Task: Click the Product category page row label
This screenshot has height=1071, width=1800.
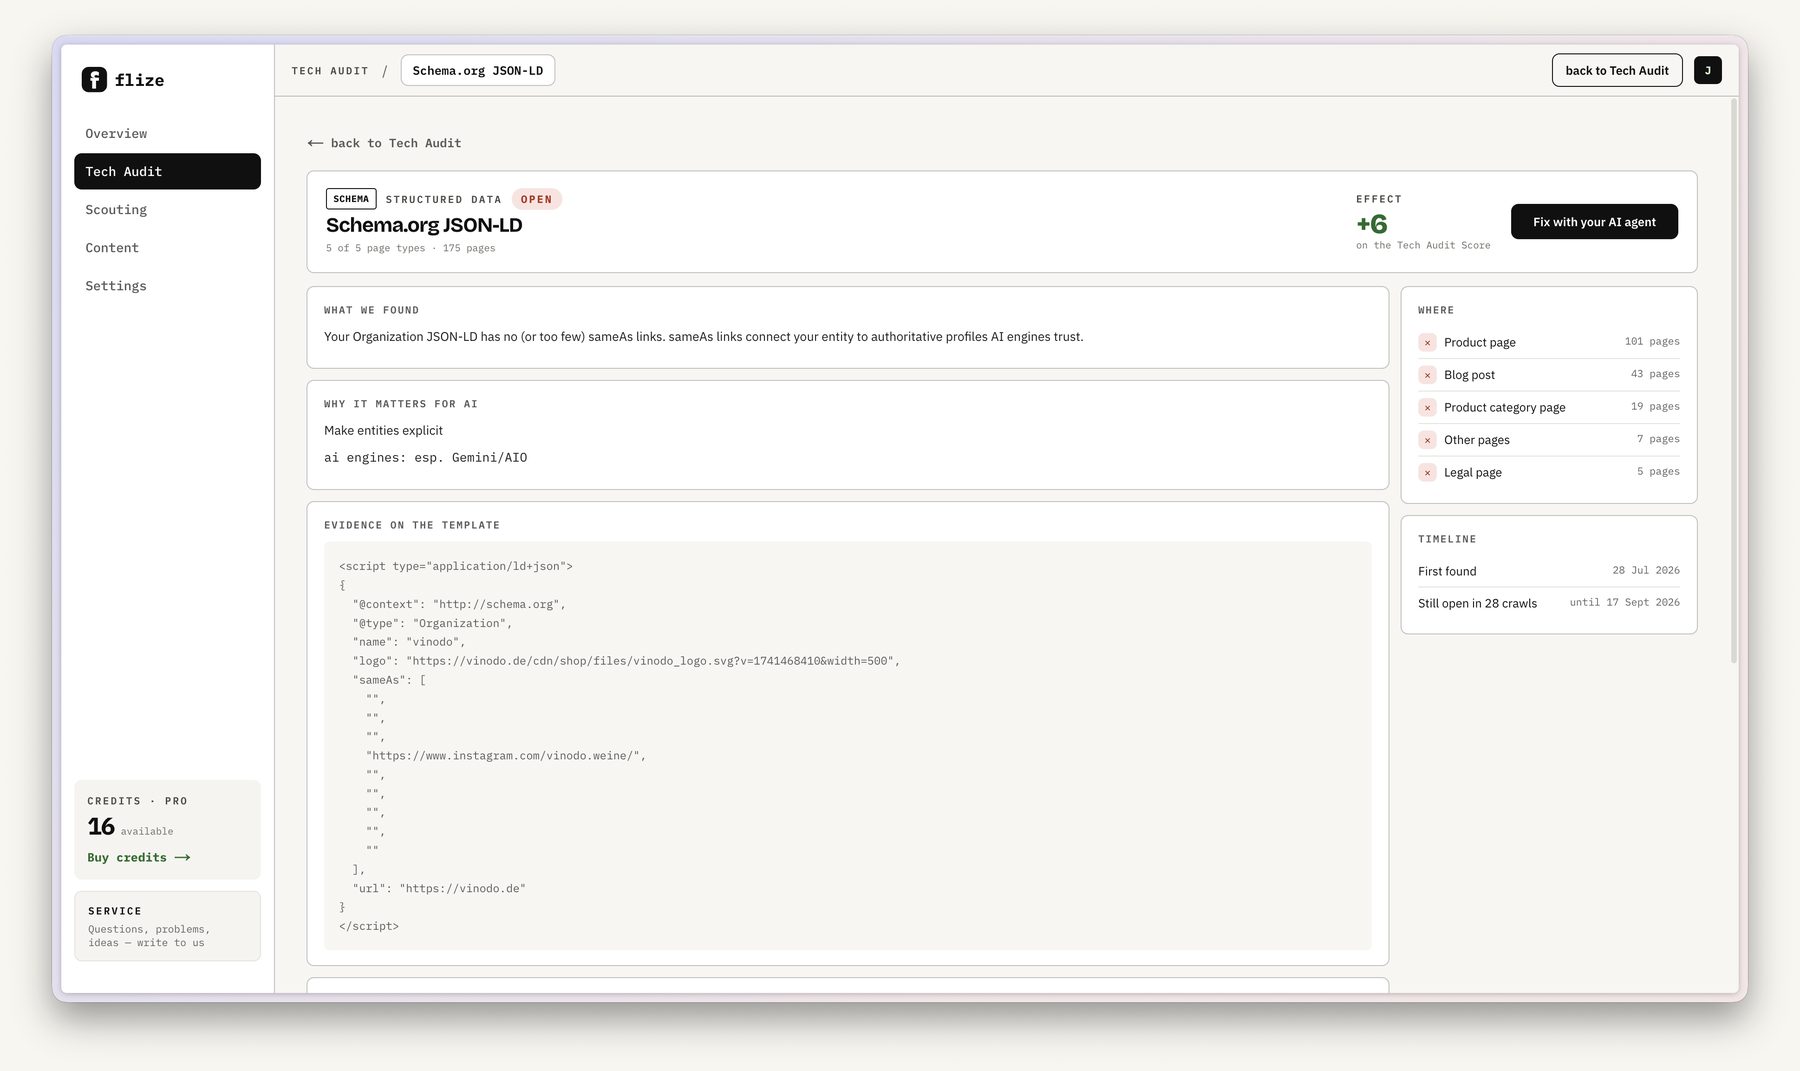Action: [x=1505, y=408]
